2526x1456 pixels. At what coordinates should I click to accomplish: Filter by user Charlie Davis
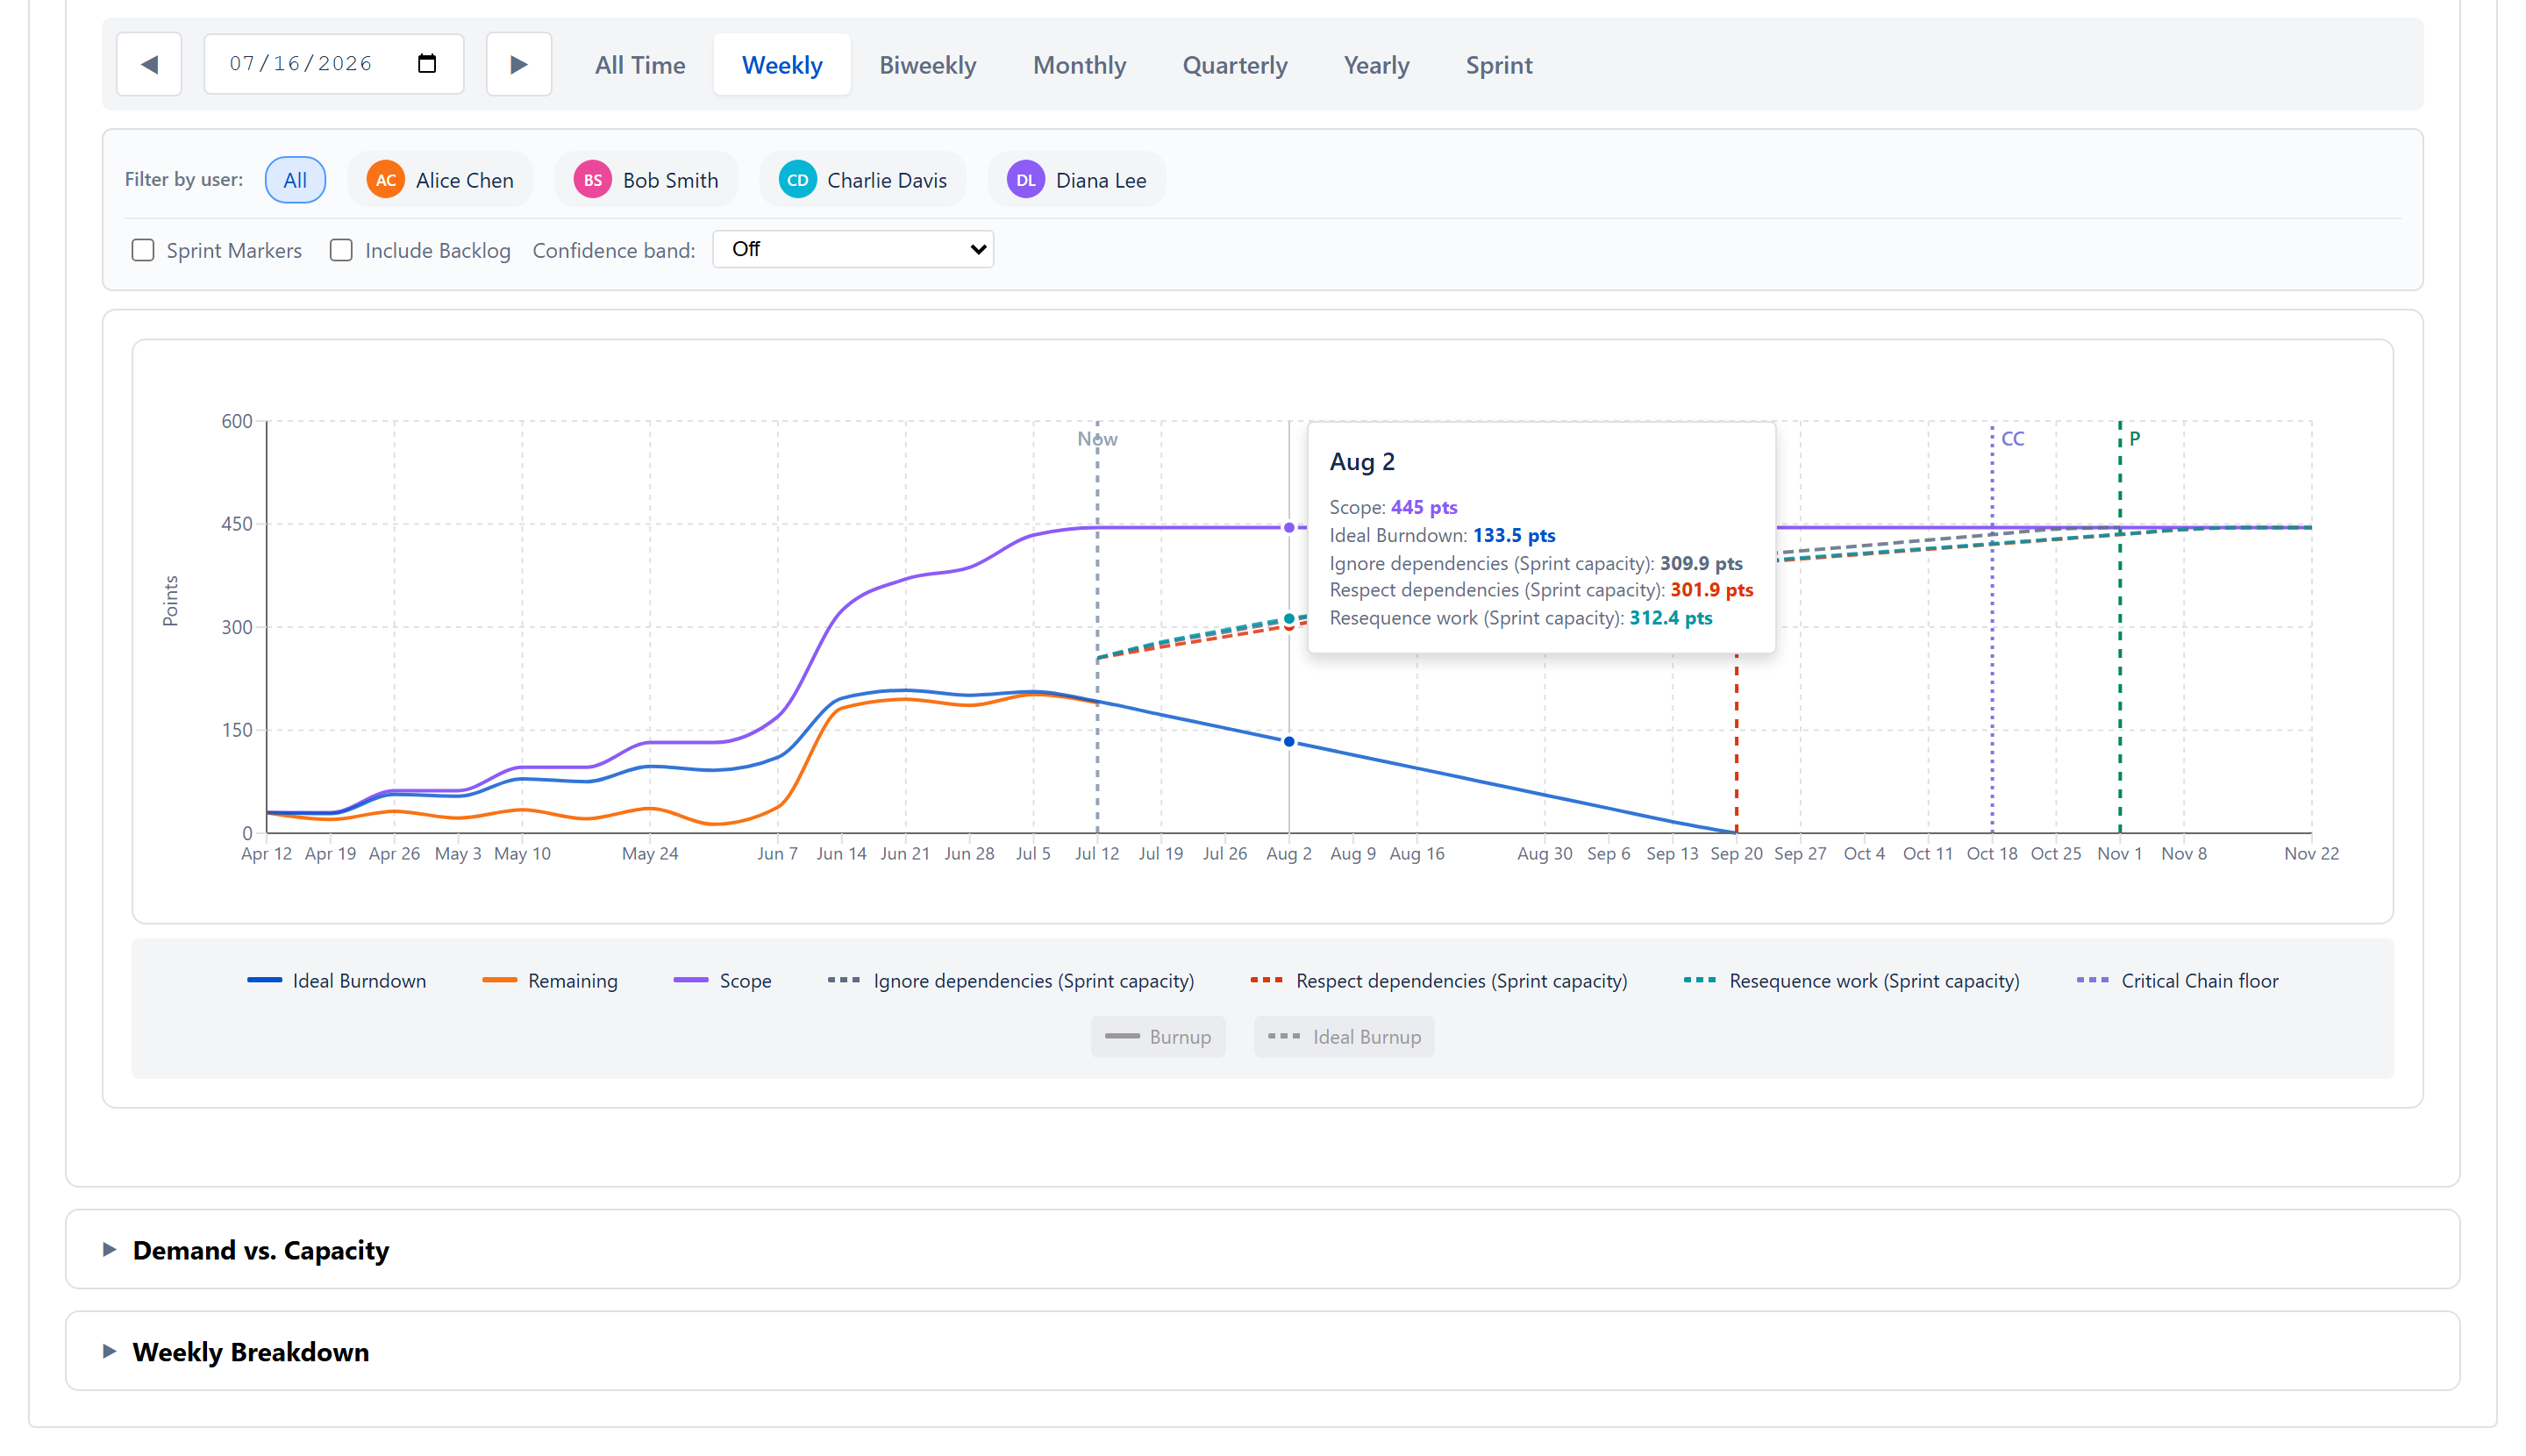pyautogui.click(x=862, y=180)
